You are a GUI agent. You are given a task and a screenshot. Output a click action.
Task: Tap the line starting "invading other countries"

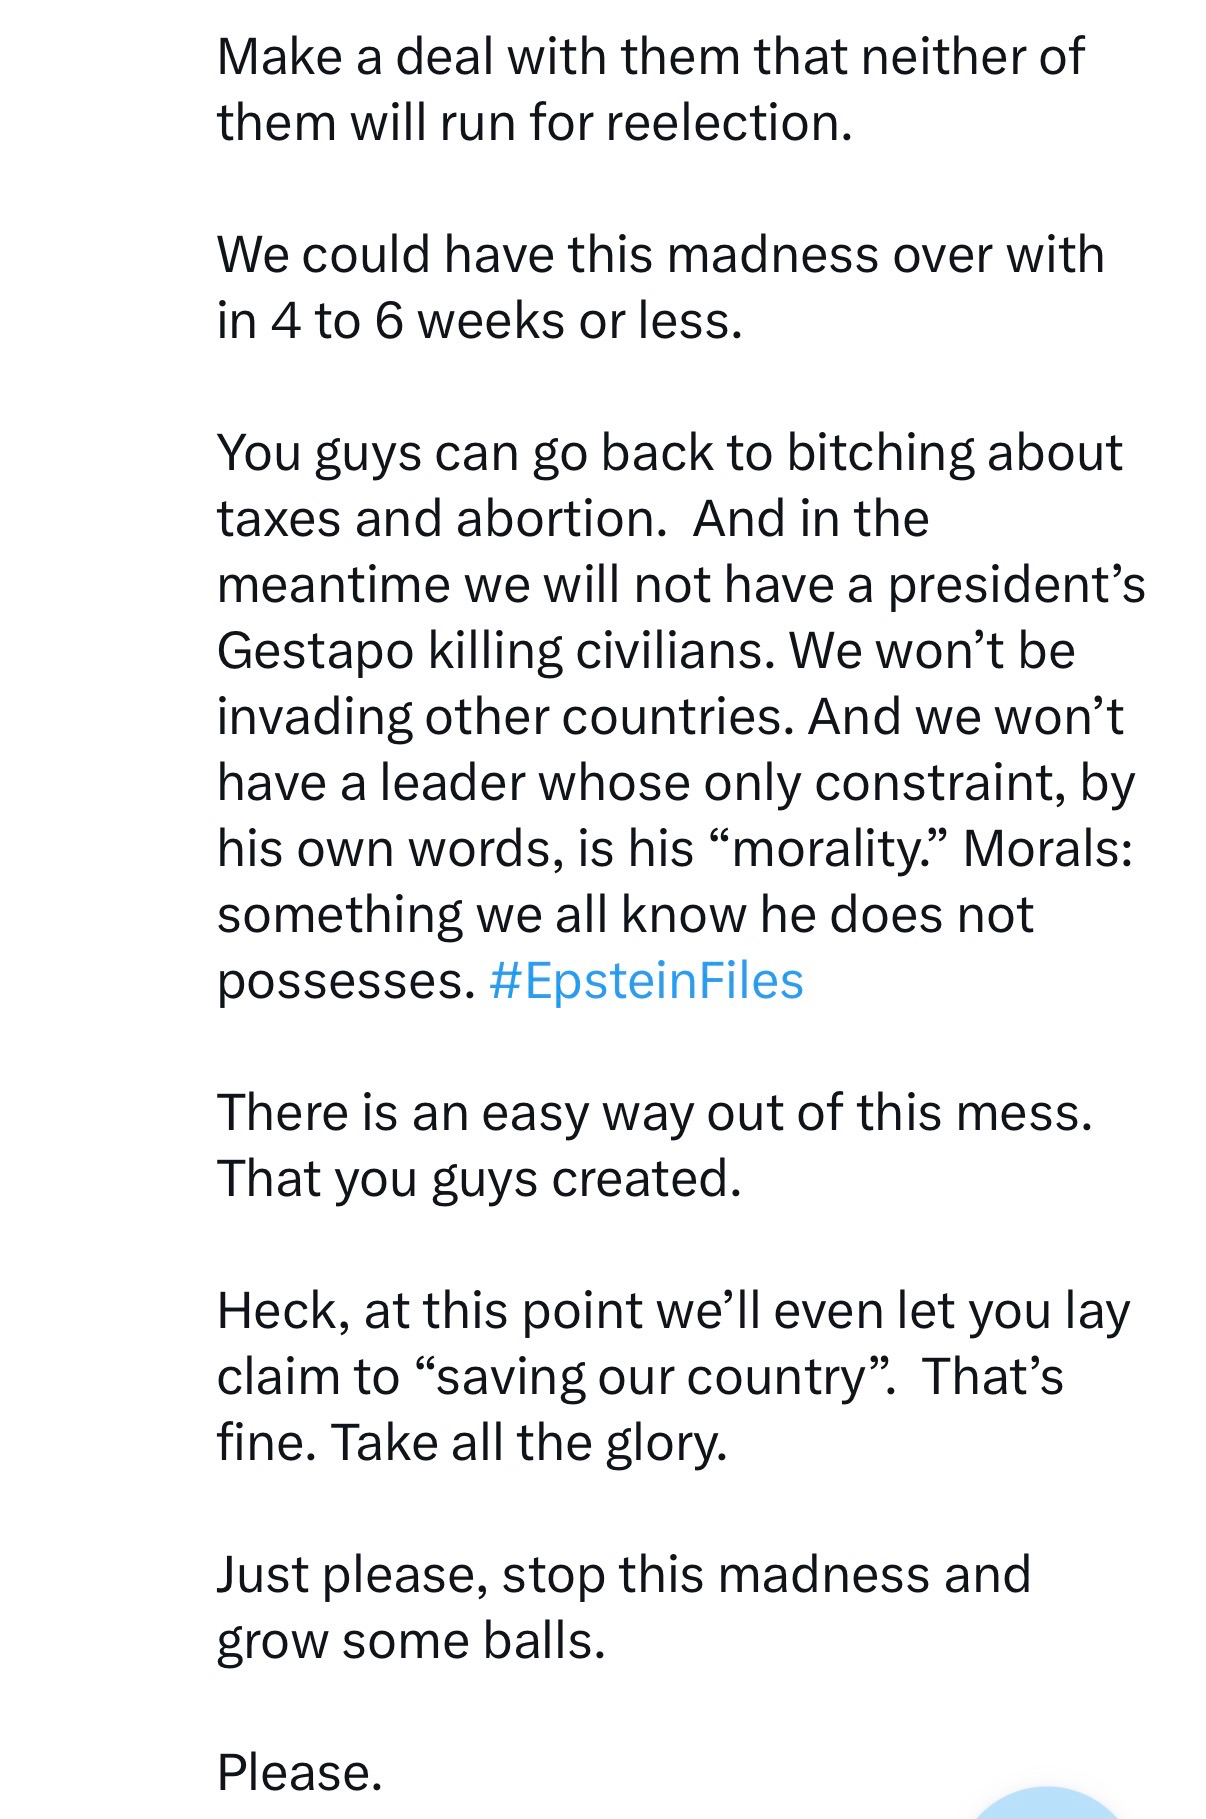[670, 717]
